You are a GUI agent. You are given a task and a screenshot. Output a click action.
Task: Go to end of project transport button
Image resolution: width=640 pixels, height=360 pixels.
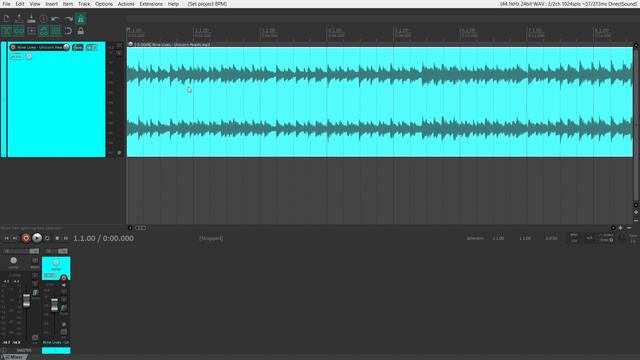point(15,238)
